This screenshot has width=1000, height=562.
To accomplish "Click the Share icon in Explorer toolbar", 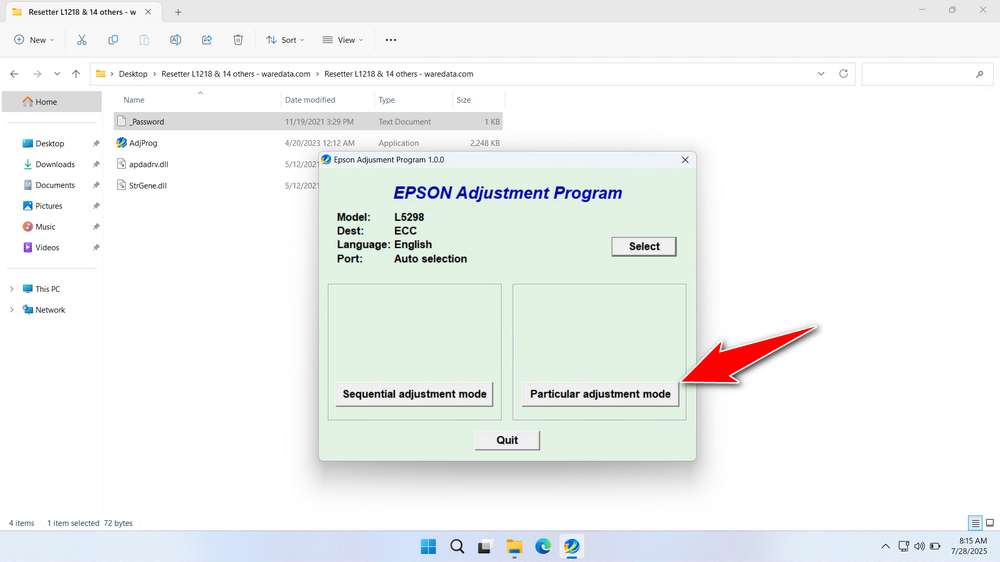I will tap(207, 40).
